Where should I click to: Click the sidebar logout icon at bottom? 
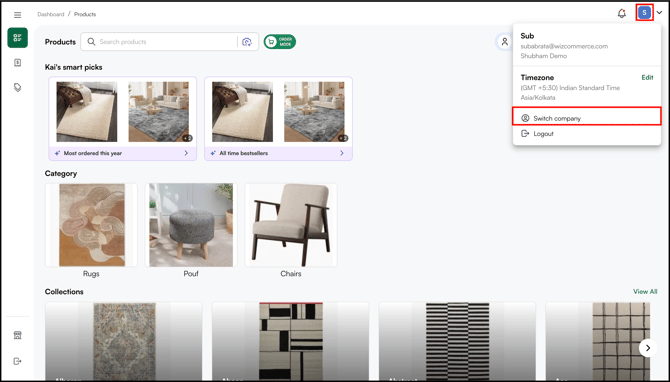pyautogui.click(x=18, y=361)
